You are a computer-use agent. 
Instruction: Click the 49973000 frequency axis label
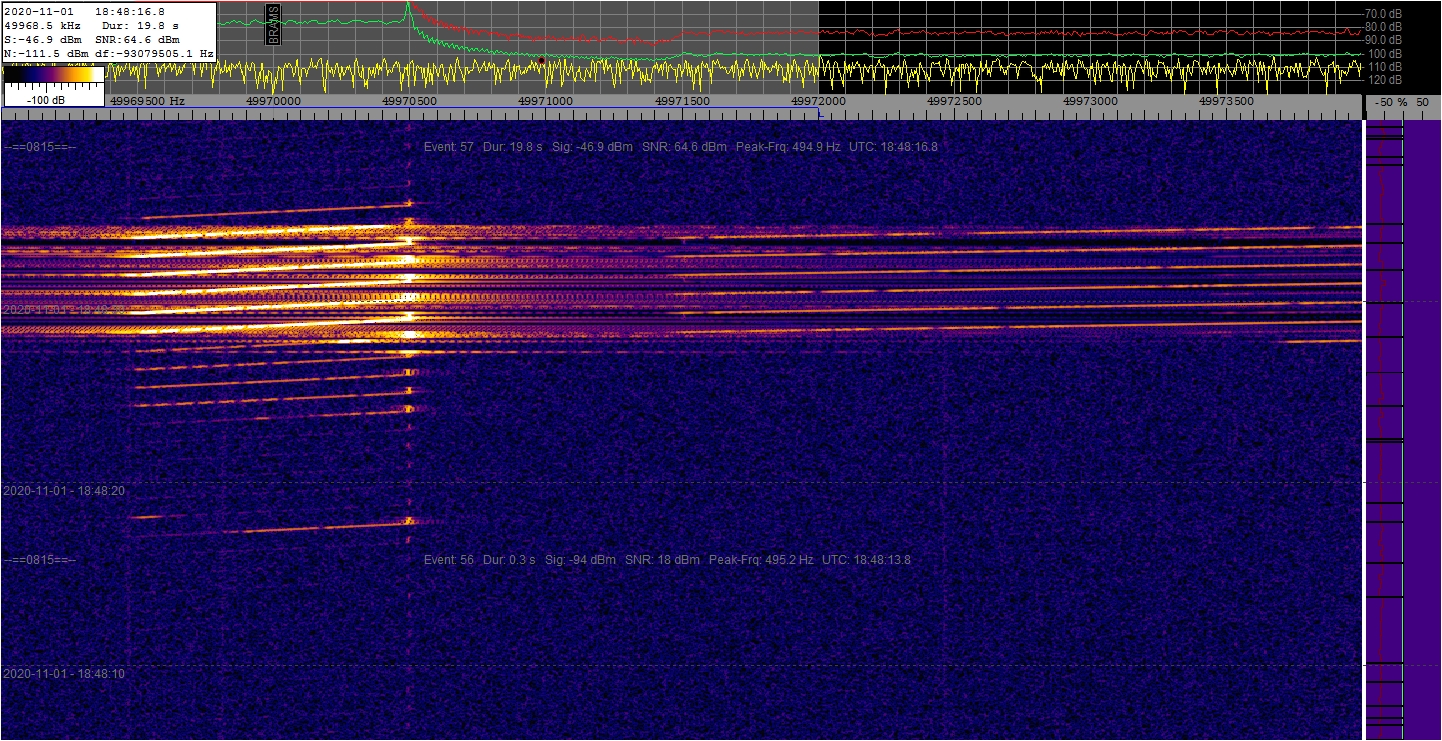click(1091, 101)
